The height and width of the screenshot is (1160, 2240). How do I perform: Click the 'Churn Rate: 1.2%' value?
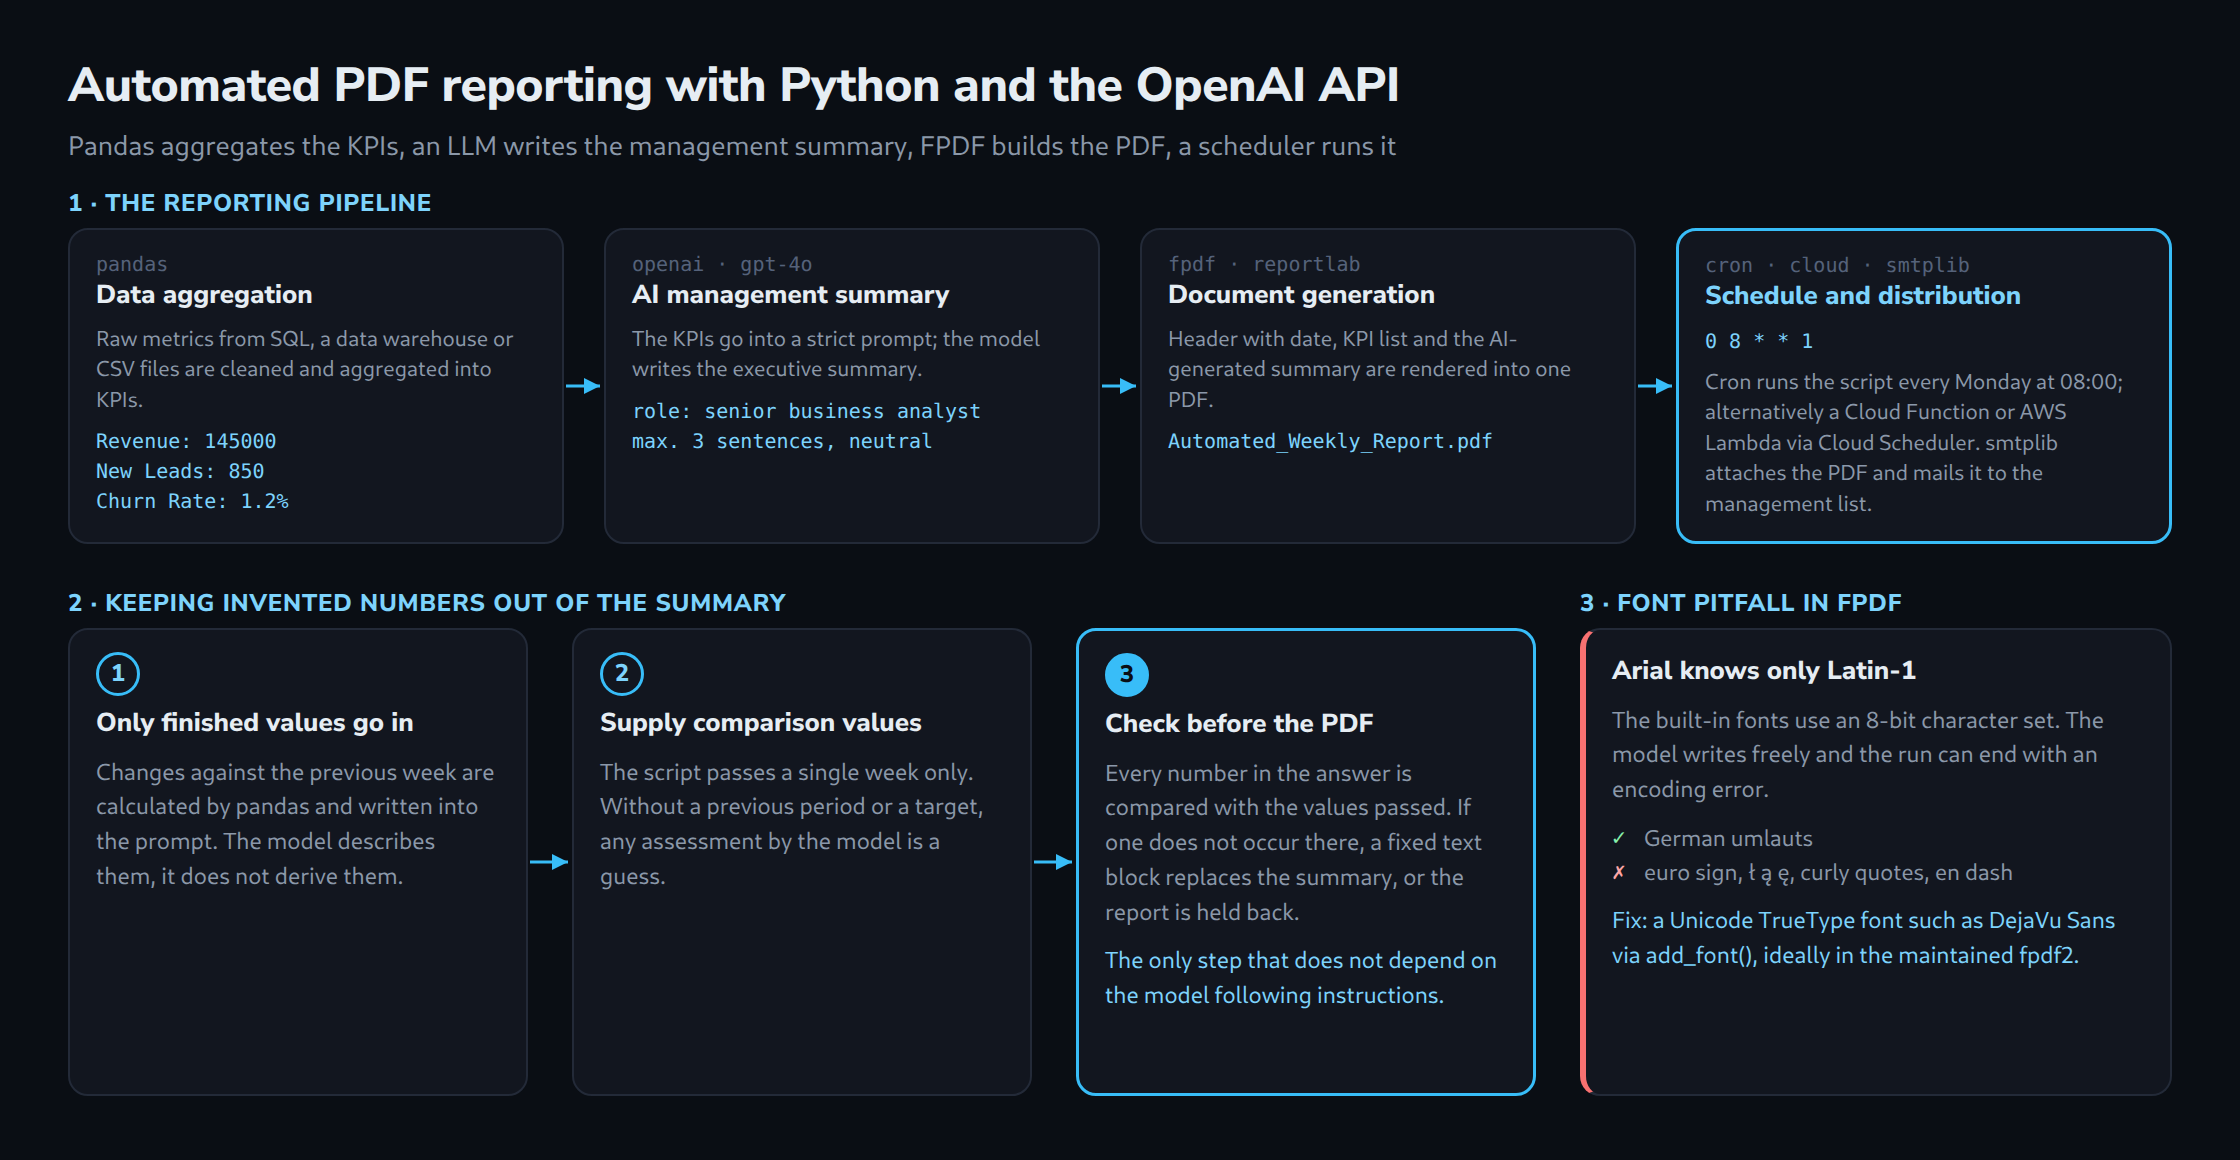point(192,501)
